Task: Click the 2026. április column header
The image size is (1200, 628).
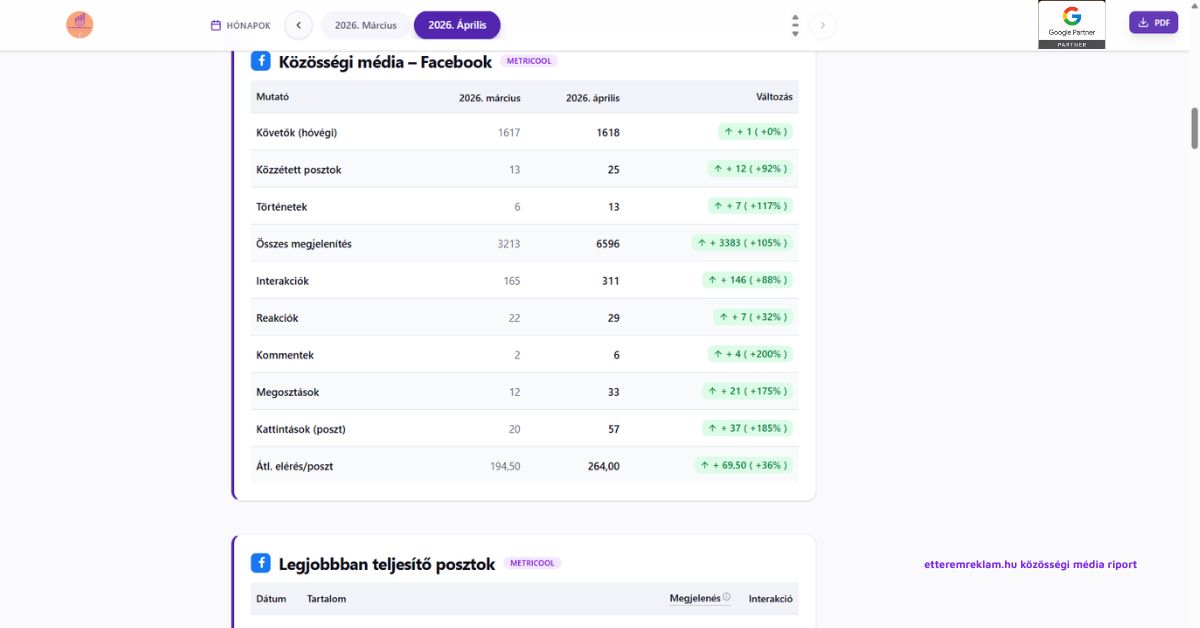Action: (x=593, y=98)
